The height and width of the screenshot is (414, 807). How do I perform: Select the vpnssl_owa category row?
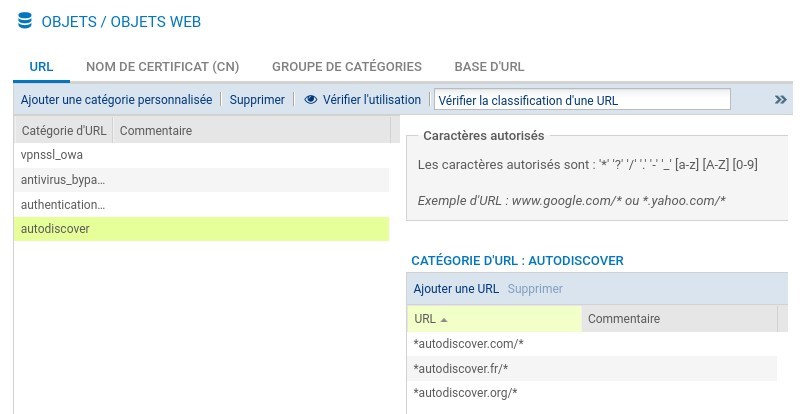coord(201,155)
